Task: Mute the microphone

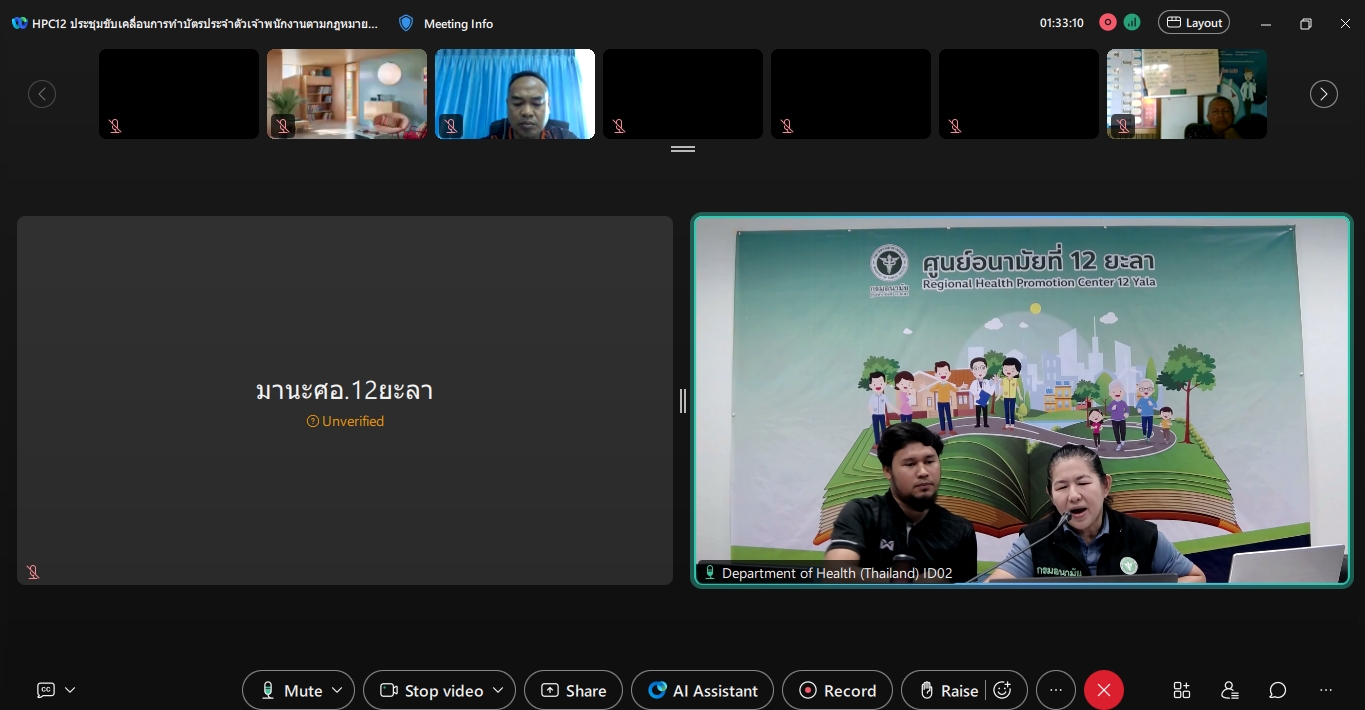Action: 290,690
